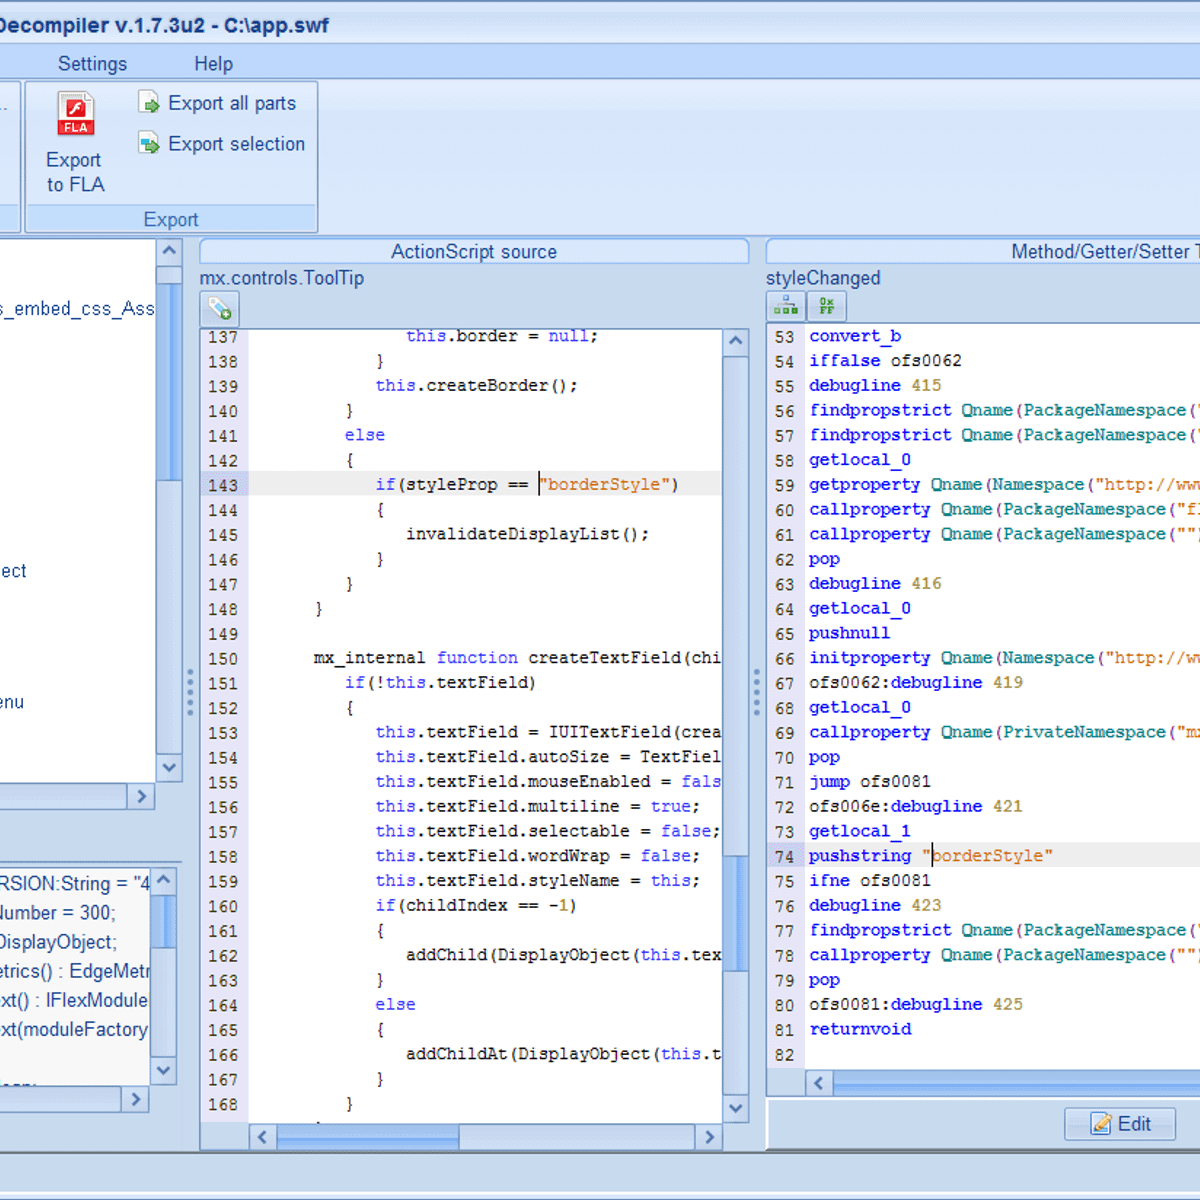
Task: Toggle the hex 0xFF view icon
Action: 827,306
